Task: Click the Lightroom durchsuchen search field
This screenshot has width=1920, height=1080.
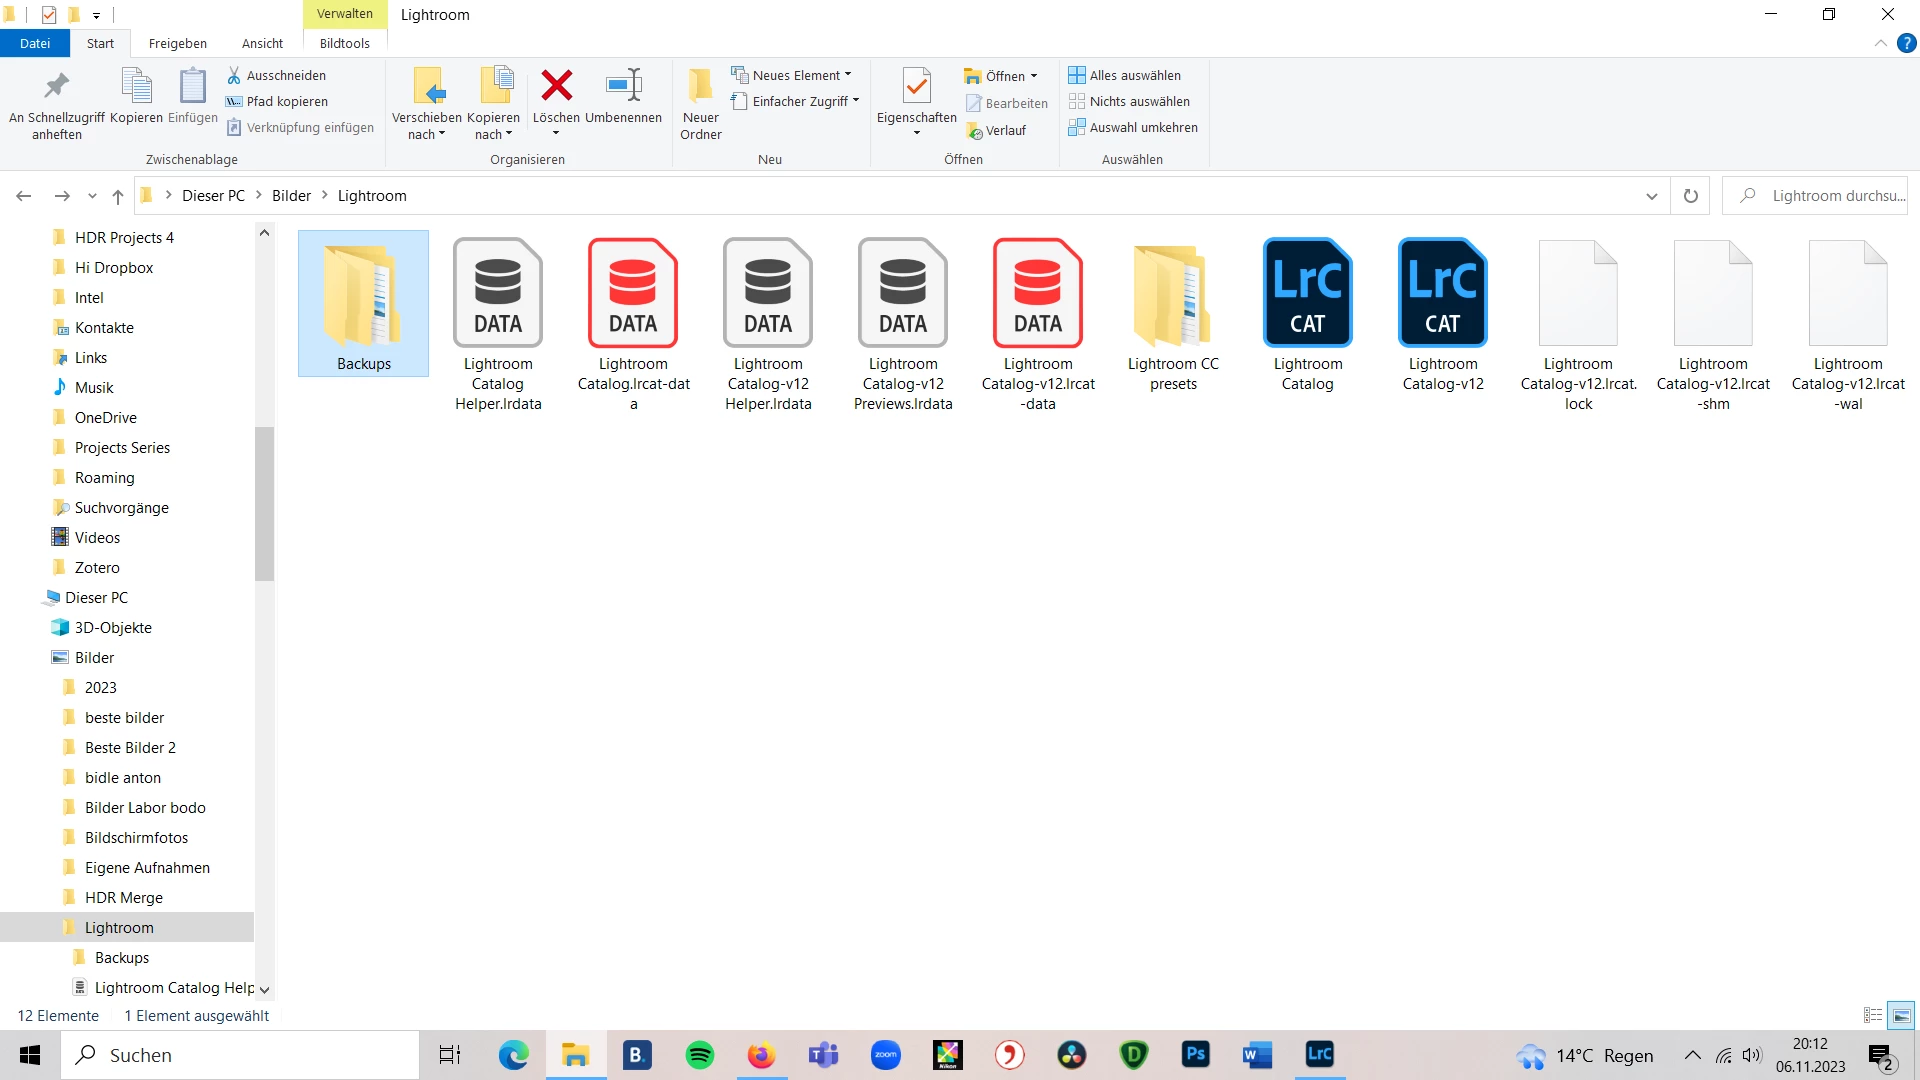Action: coord(1830,196)
